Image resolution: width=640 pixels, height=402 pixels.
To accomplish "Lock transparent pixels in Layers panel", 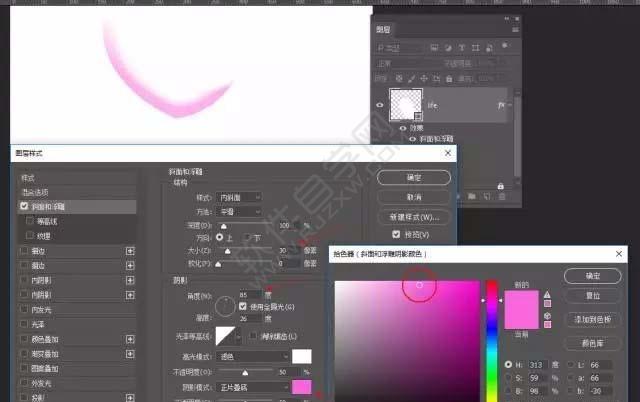I will pos(399,78).
